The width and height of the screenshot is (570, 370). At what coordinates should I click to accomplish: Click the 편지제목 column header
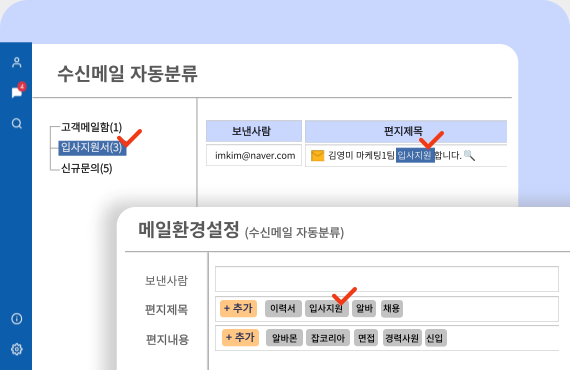point(406,131)
